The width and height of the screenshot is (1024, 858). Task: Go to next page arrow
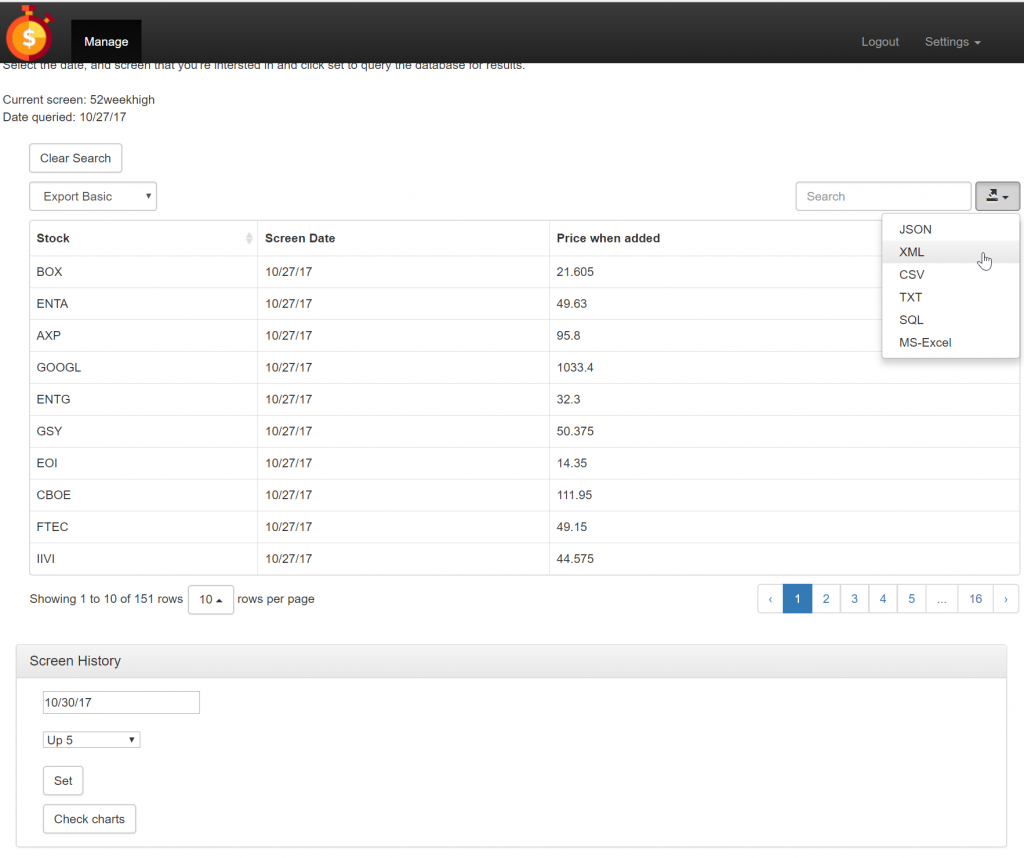tap(1006, 599)
